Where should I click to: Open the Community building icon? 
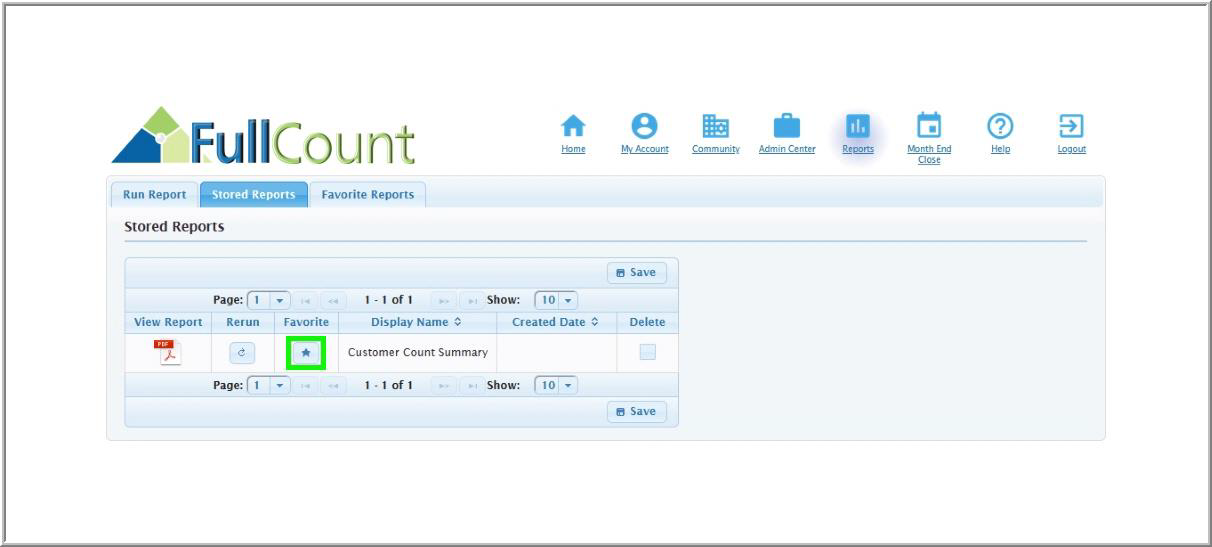pos(716,127)
